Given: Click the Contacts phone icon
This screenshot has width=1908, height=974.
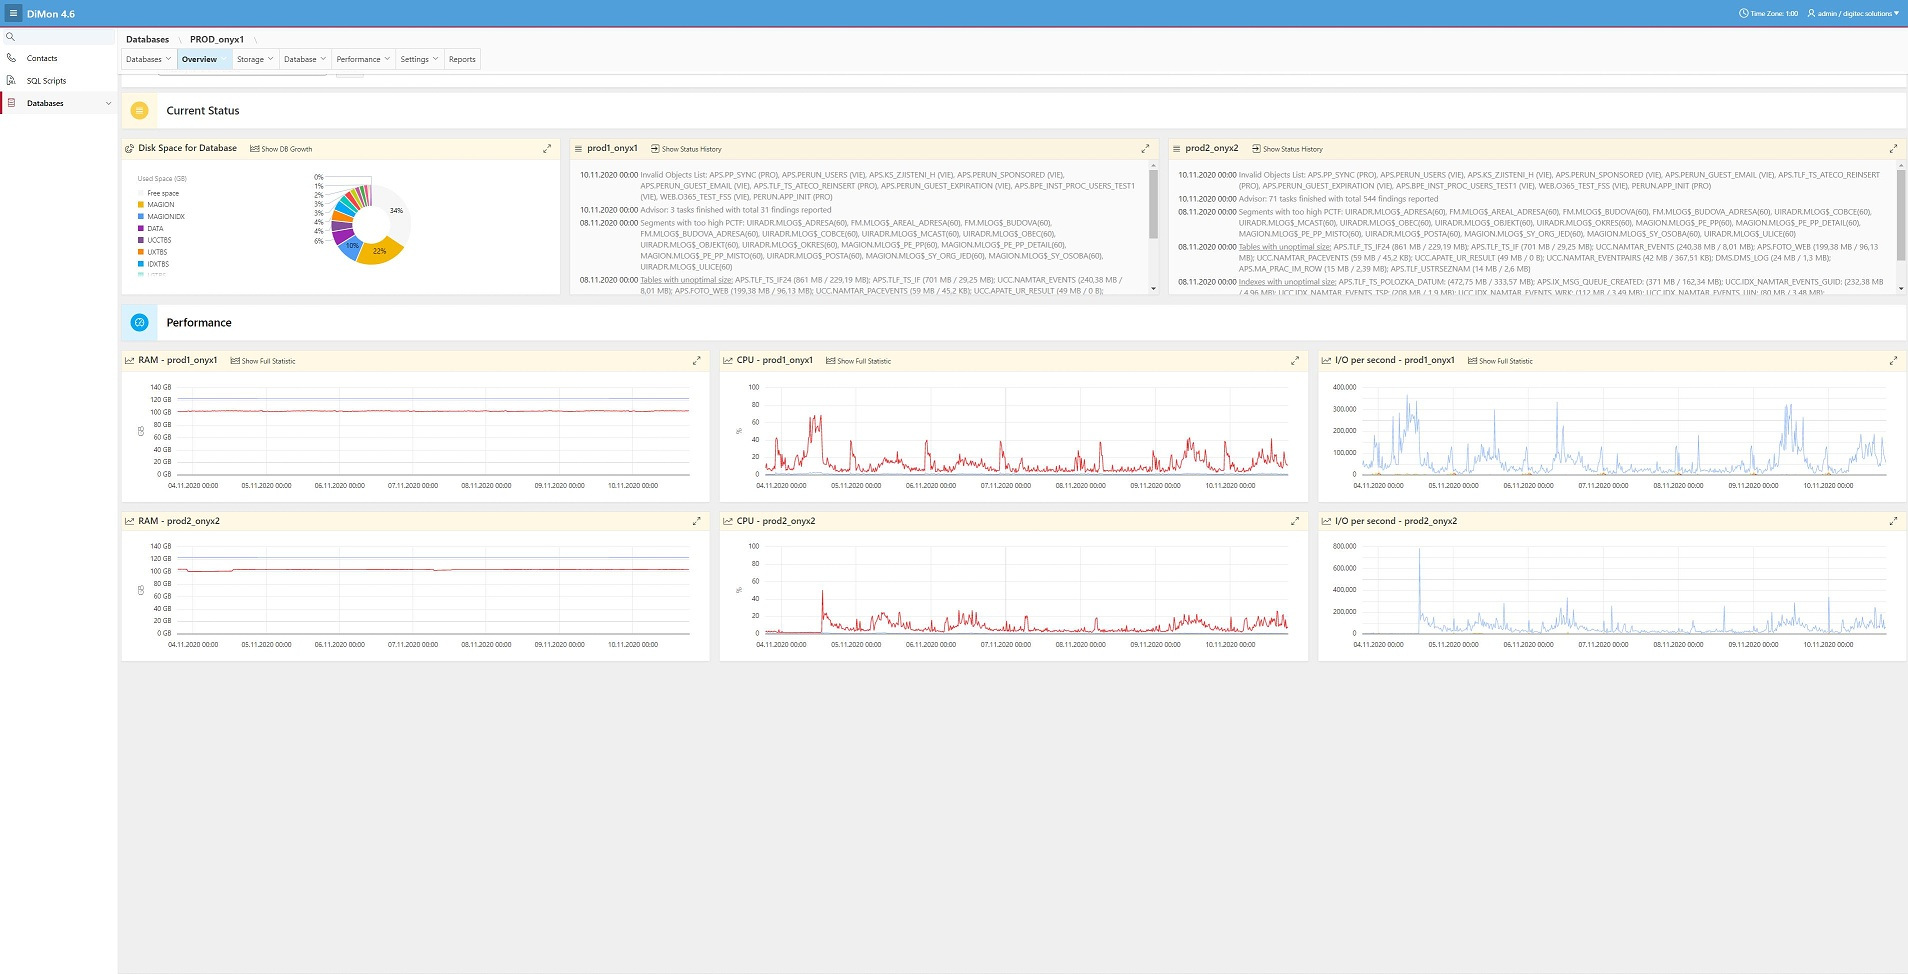Looking at the screenshot, I should point(11,58).
